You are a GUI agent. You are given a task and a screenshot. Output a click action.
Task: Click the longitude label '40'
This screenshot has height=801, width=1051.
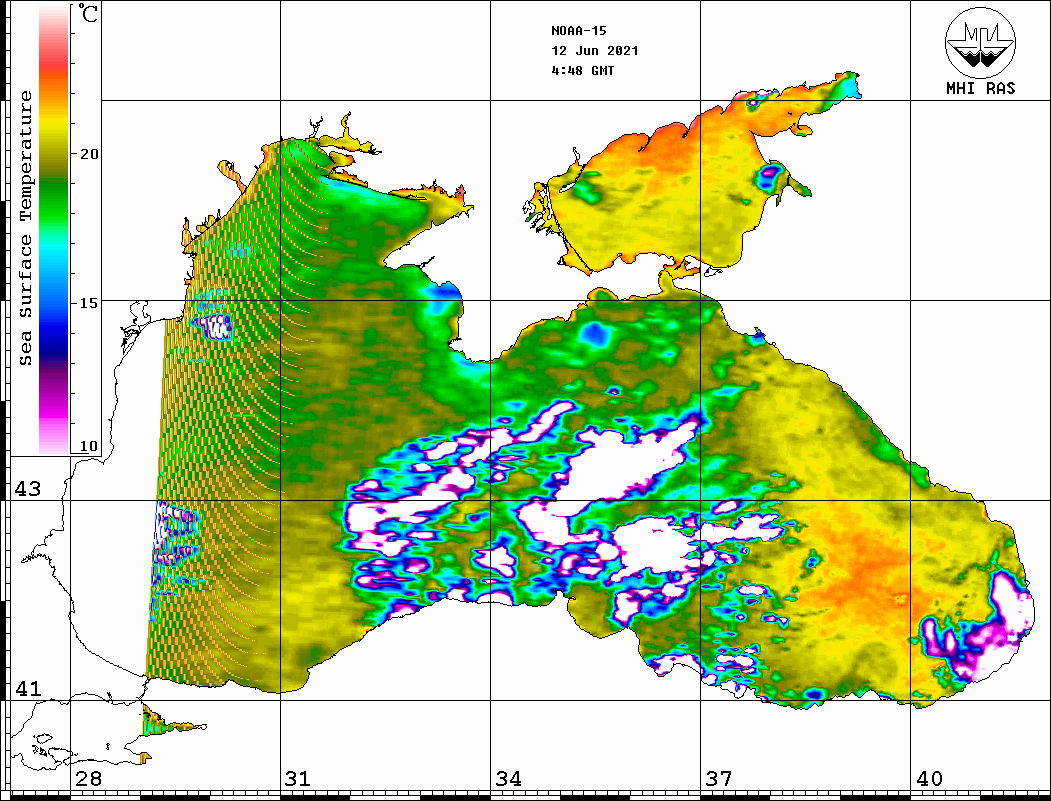[x=929, y=779]
